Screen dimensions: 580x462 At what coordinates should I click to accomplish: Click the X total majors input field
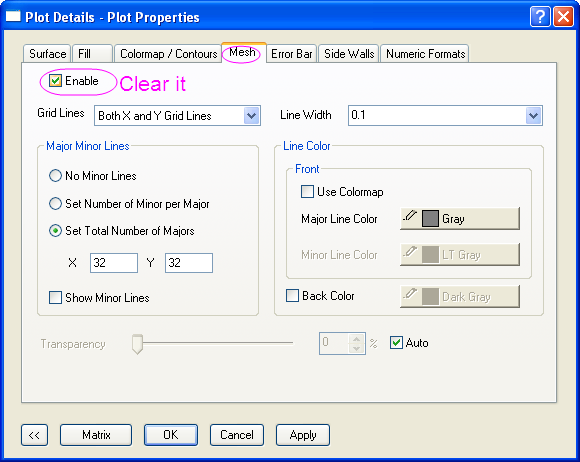pos(114,263)
